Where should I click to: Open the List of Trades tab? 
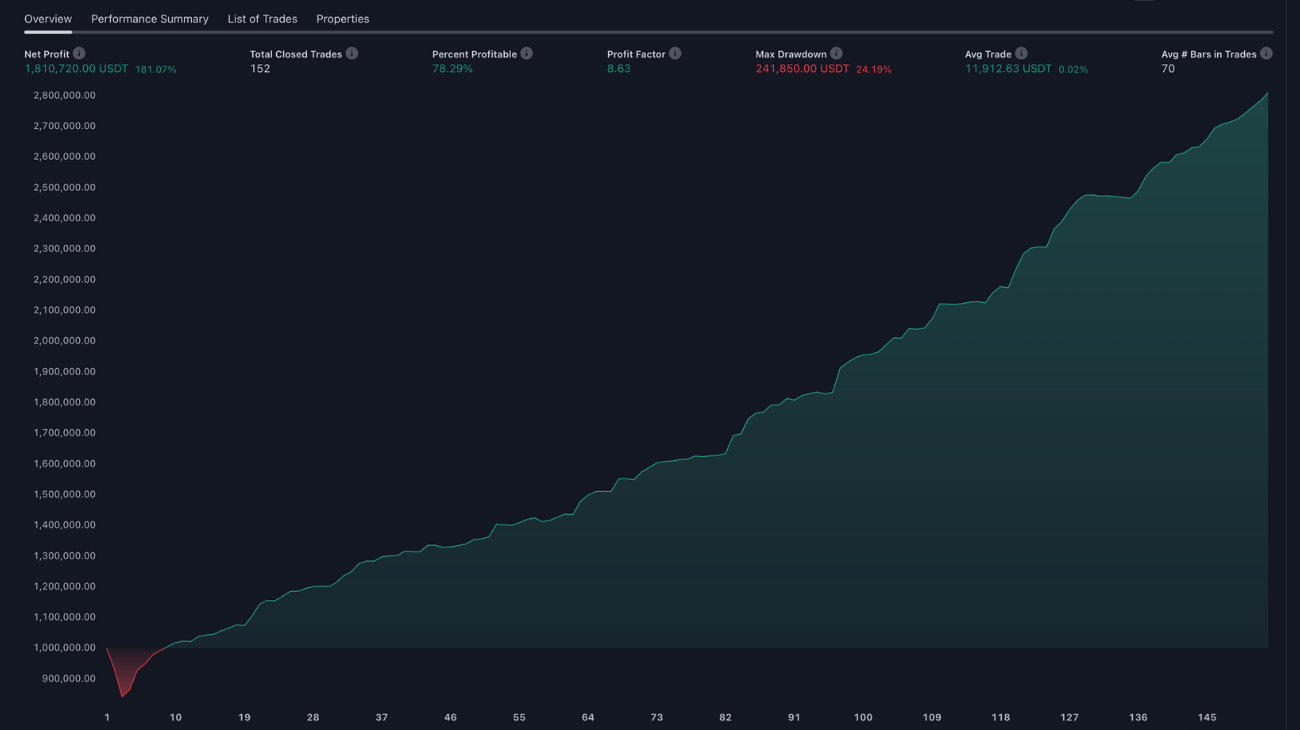(262, 19)
